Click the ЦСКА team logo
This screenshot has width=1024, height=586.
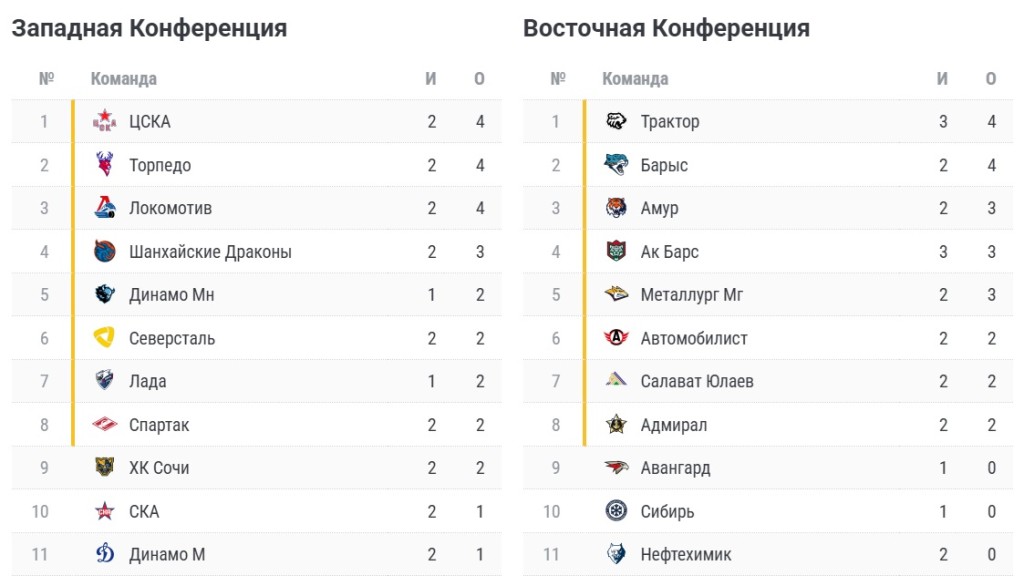point(104,121)
